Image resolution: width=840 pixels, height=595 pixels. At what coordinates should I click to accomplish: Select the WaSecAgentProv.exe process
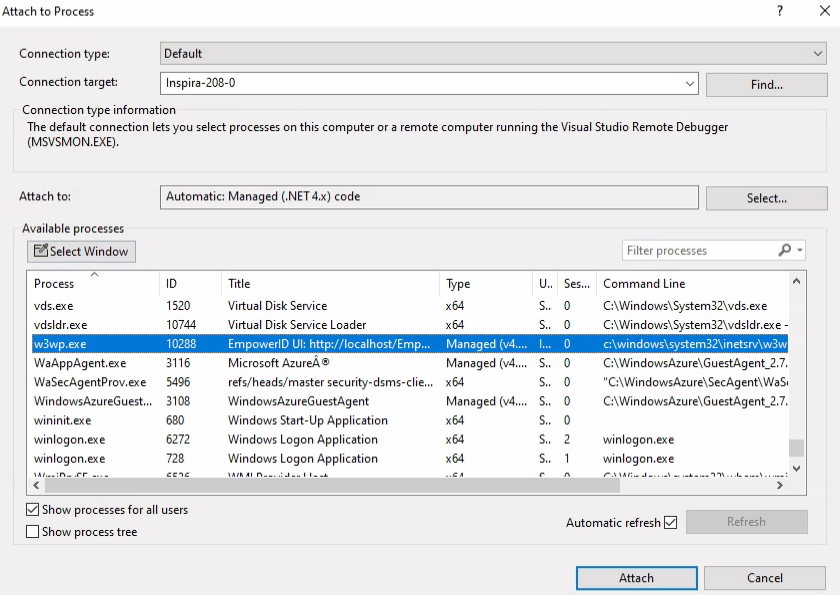tap(410, 382)
